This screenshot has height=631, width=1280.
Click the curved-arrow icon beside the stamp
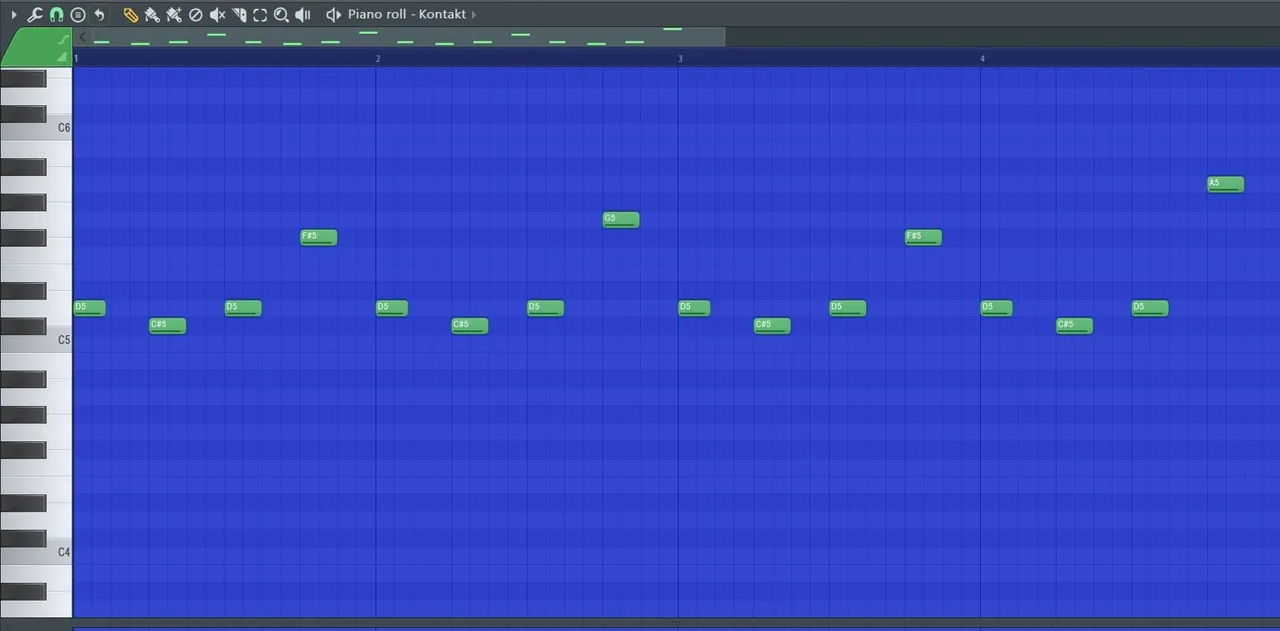99,15
